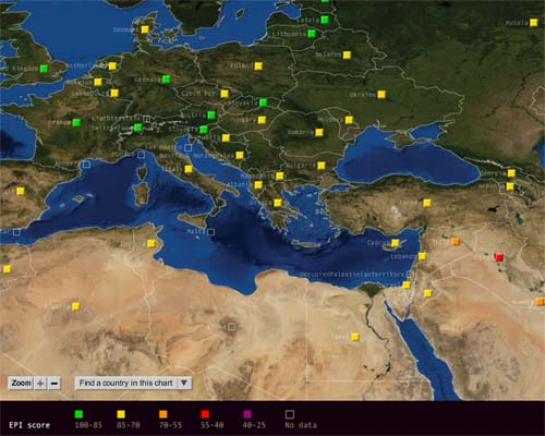
Task: Select the green United Kingdom marker
Action: click(43, 69)
